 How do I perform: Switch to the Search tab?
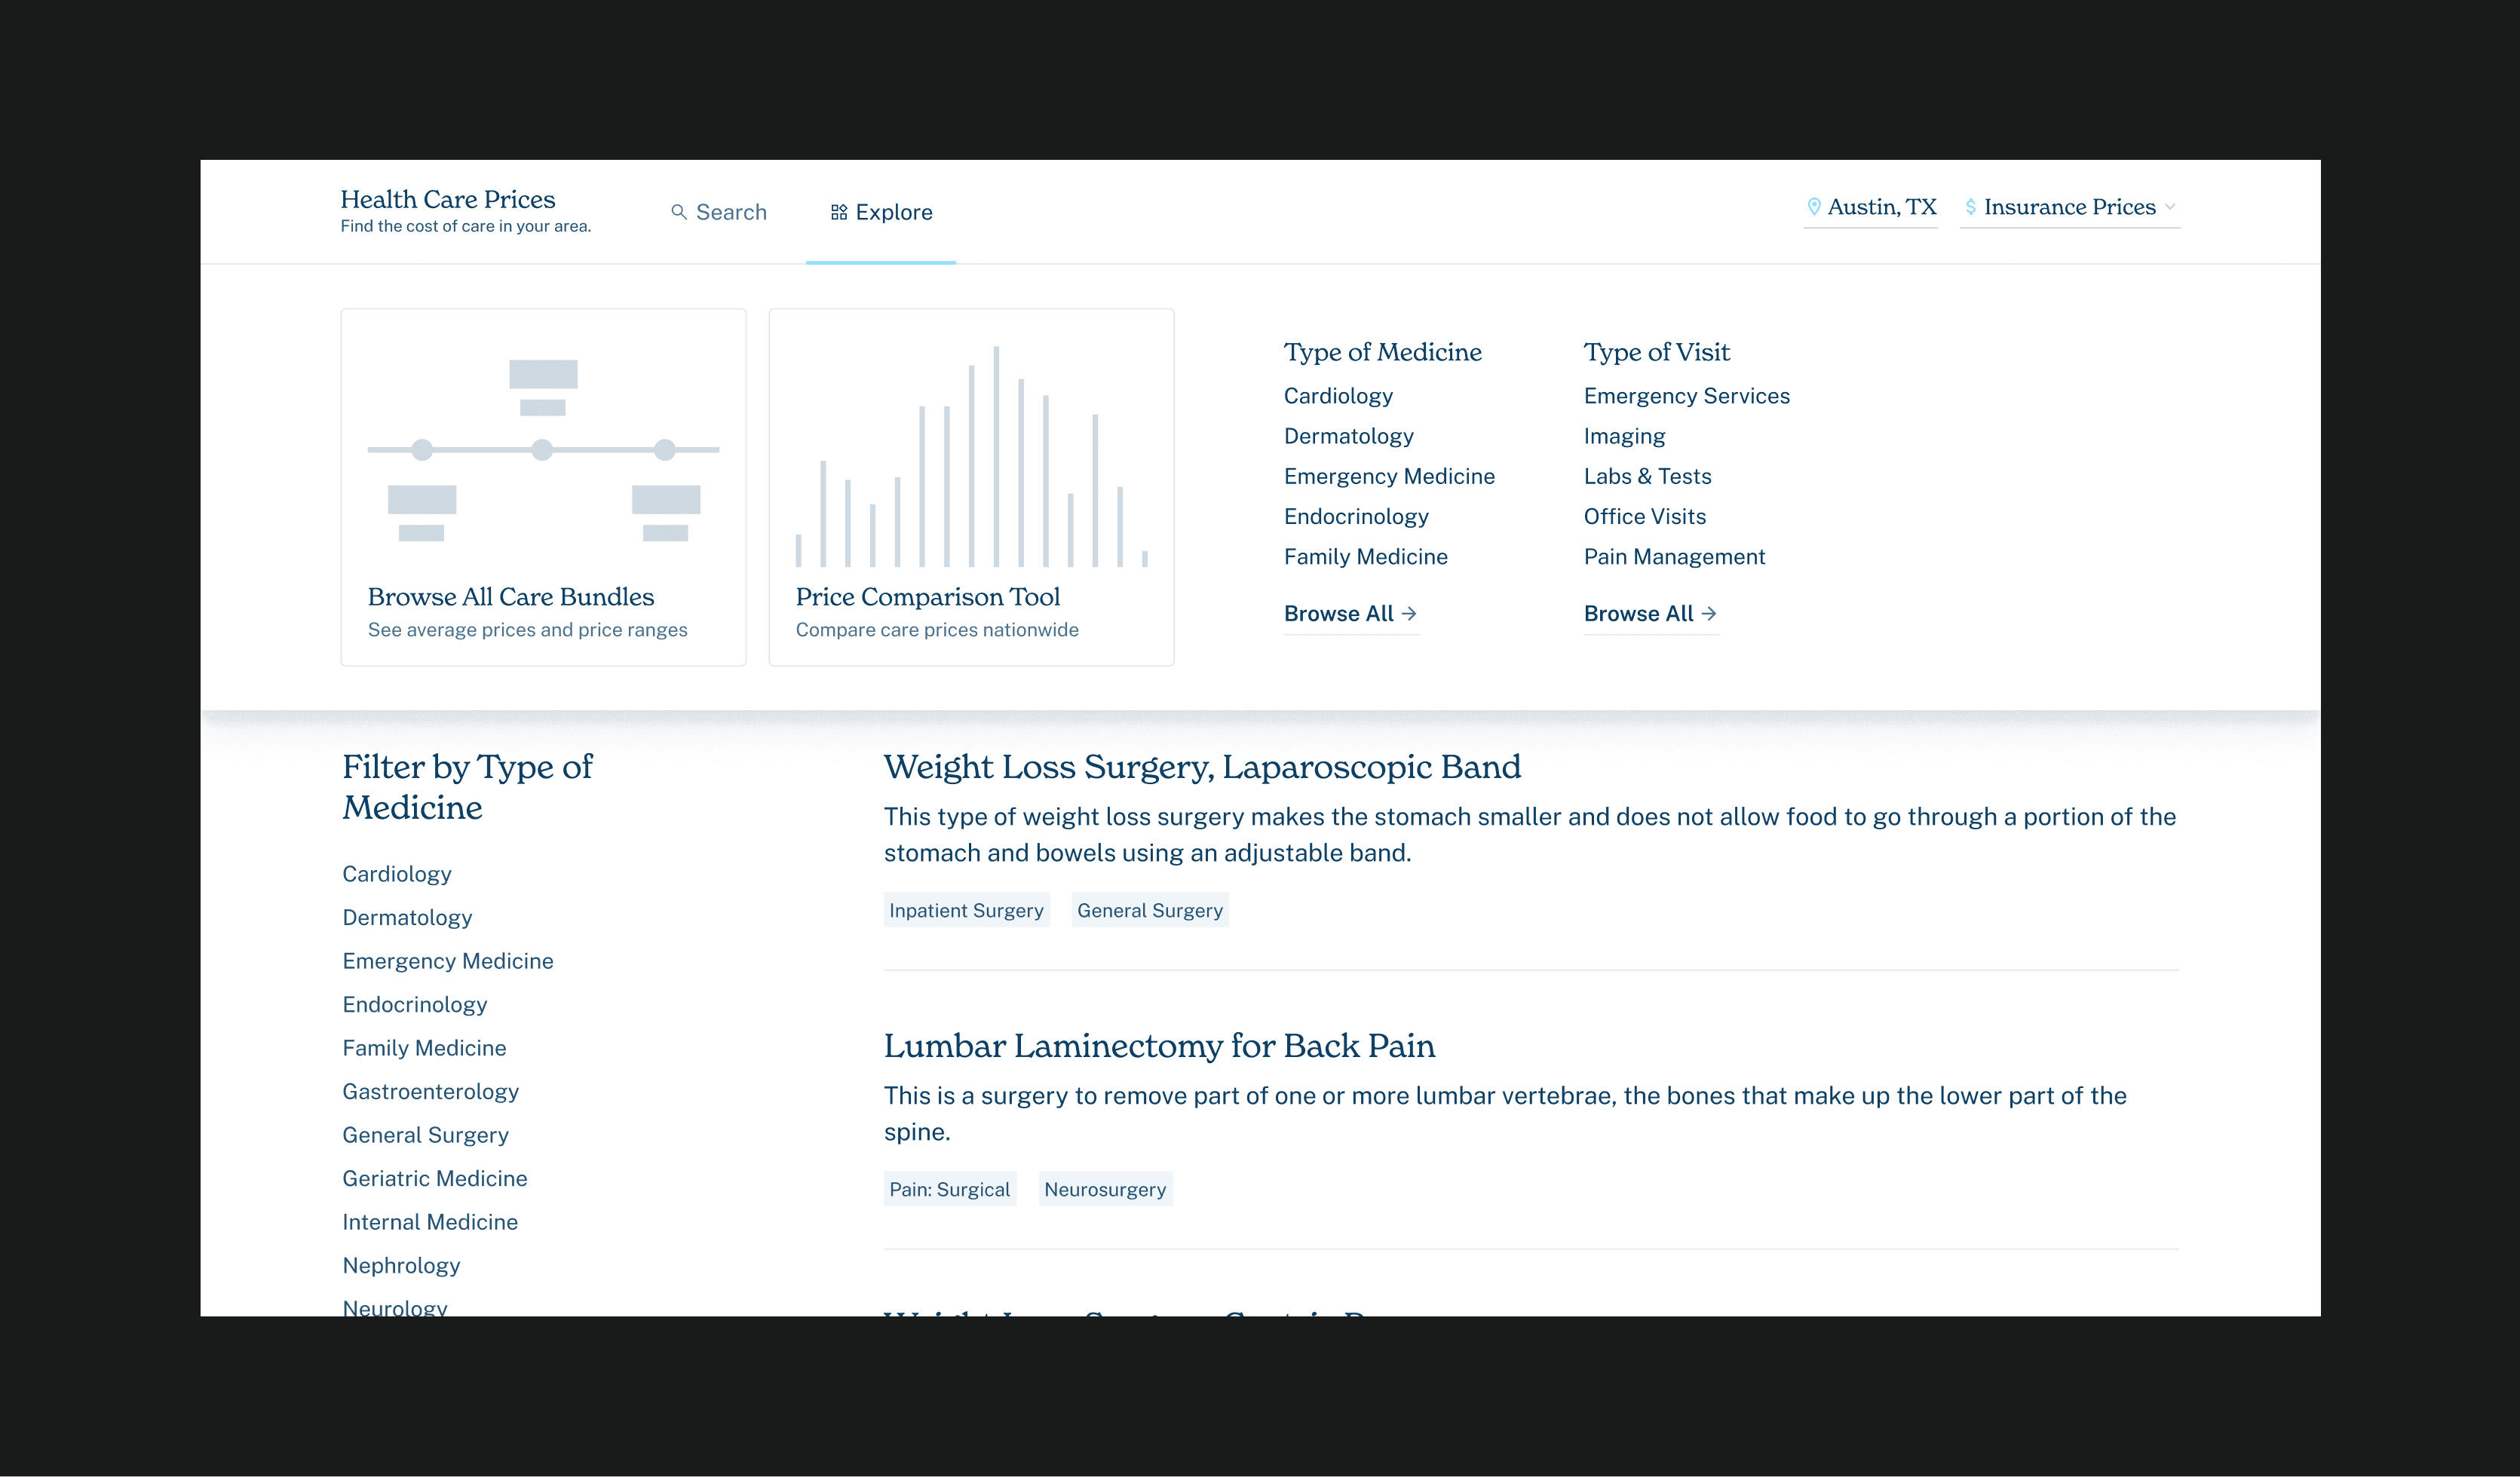(x=730, y=212)
